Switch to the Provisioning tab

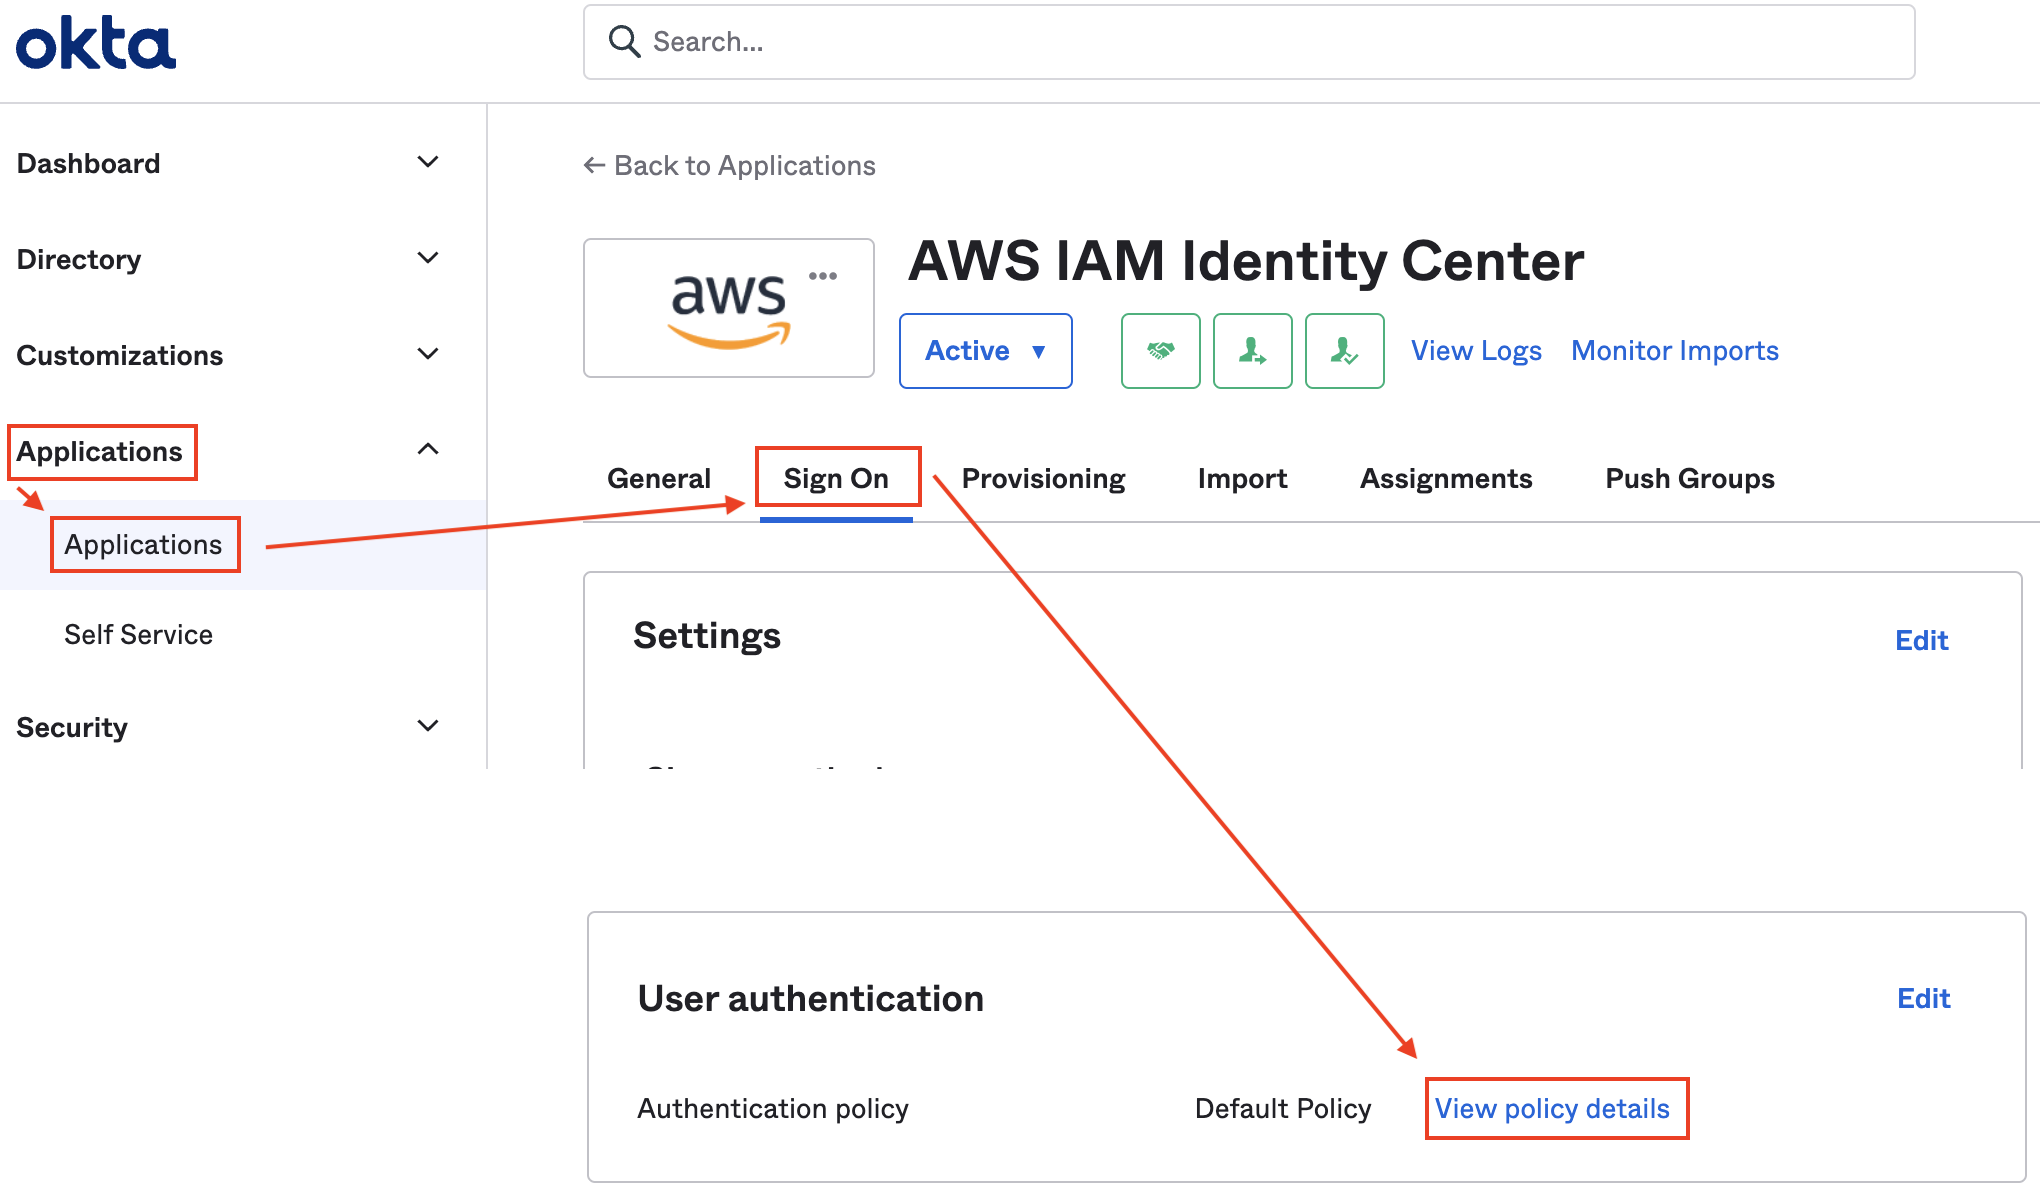tap(1043, 478)
